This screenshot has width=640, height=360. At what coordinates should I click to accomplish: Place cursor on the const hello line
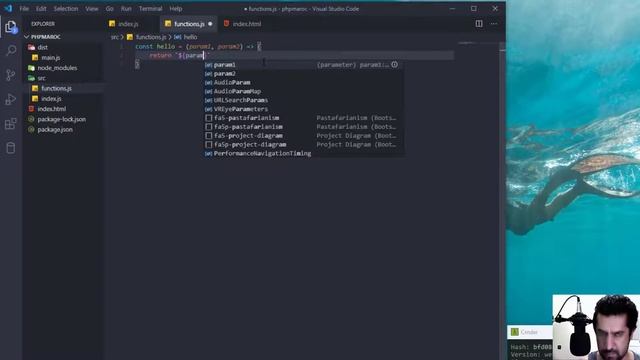[198, 47]
